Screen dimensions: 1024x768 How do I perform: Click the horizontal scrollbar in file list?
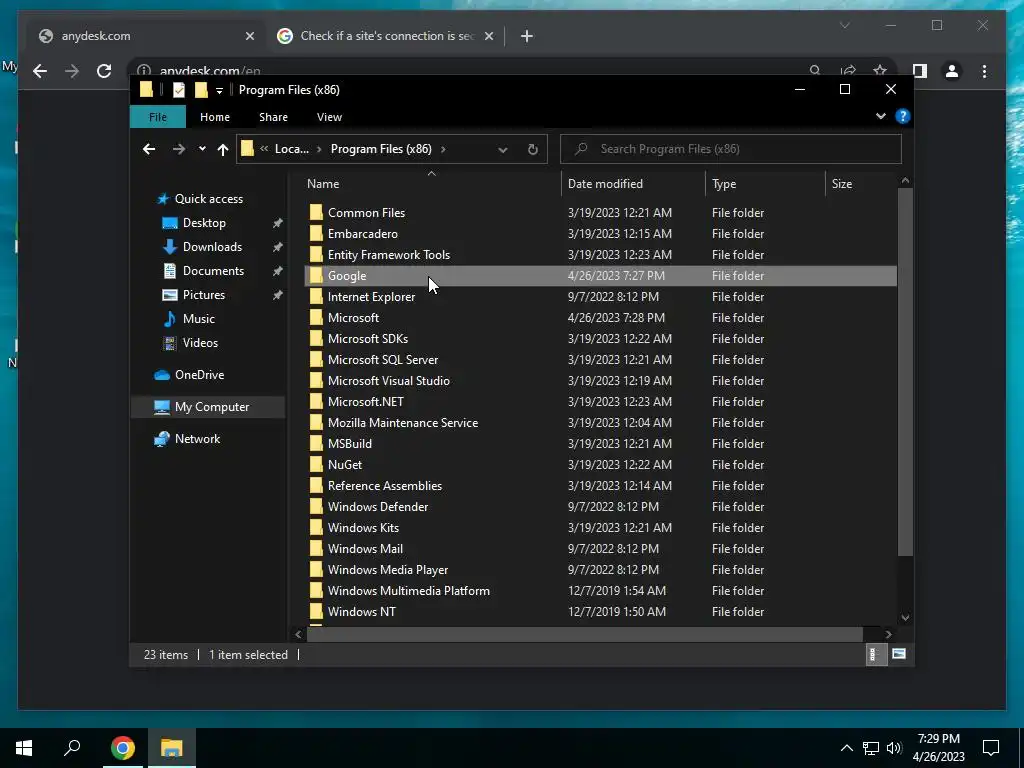(584, 634)
